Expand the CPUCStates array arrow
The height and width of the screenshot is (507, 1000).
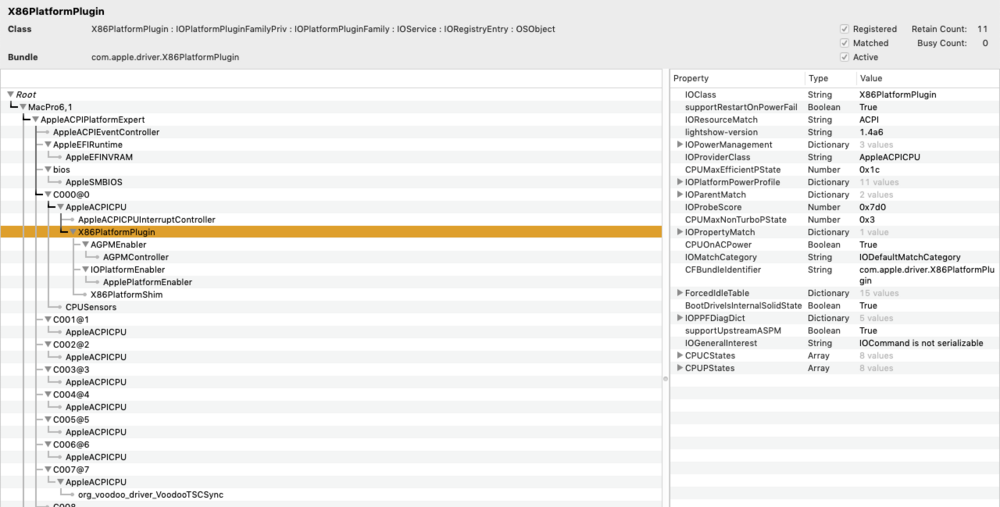(680, 355)
